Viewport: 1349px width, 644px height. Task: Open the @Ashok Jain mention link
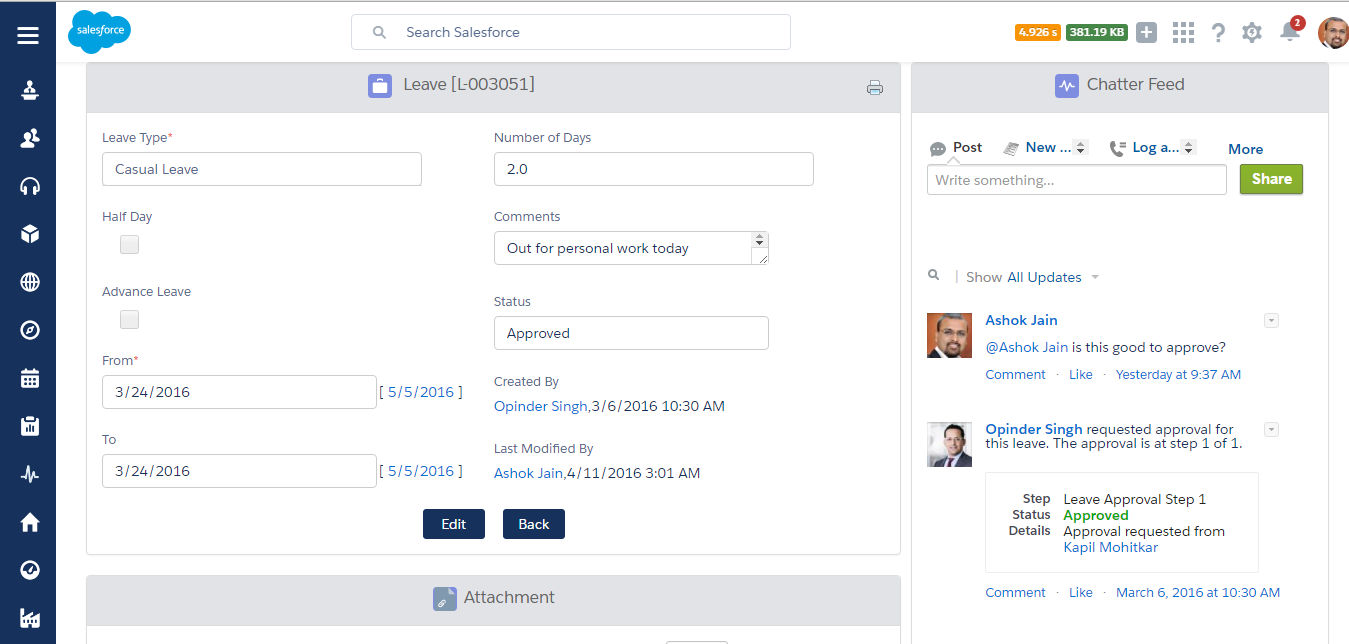(1026, 348)
